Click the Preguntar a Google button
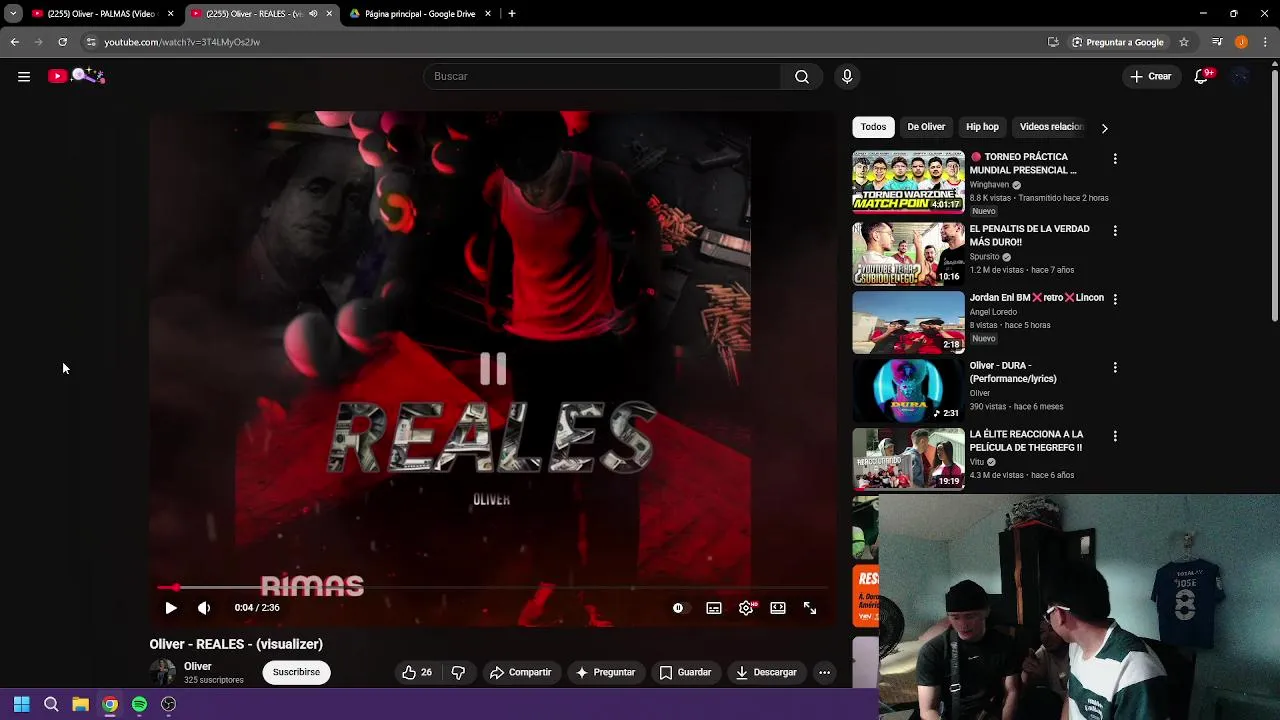 [x=1117, y=42]
